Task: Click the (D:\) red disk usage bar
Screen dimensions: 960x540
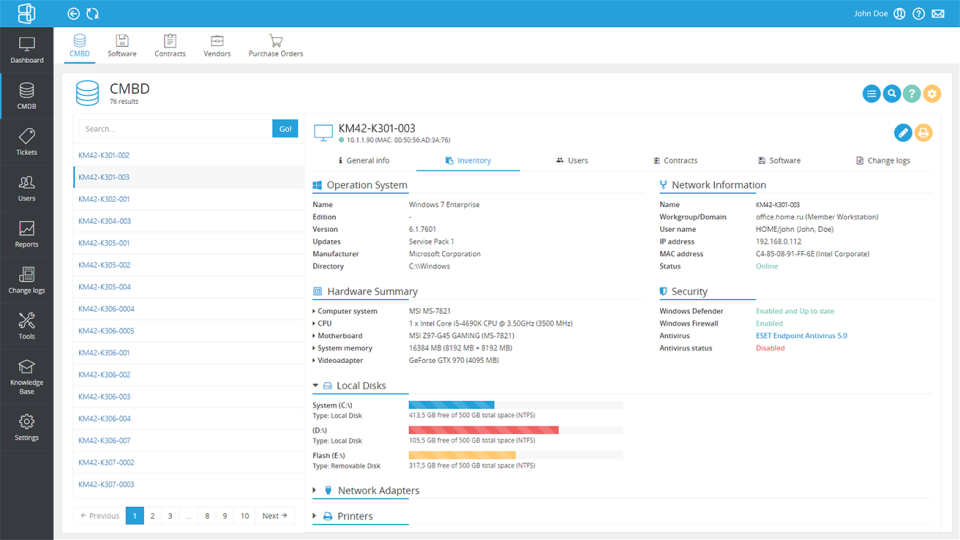Action: coord(516,430)
